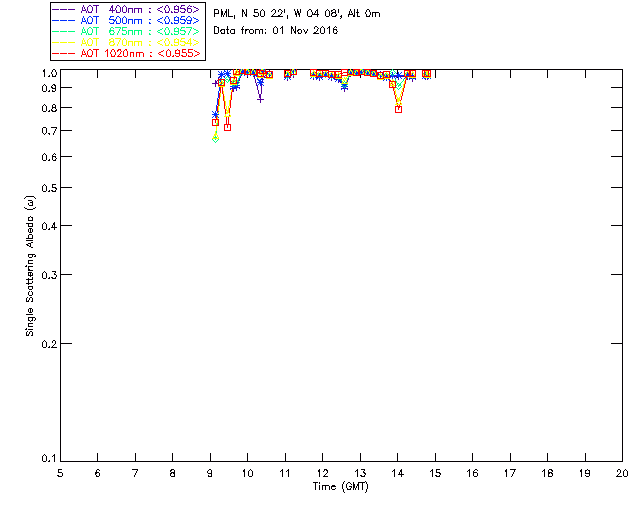
Task: Click the purple plus marker near 10.3 GMT
Action: 260,99
